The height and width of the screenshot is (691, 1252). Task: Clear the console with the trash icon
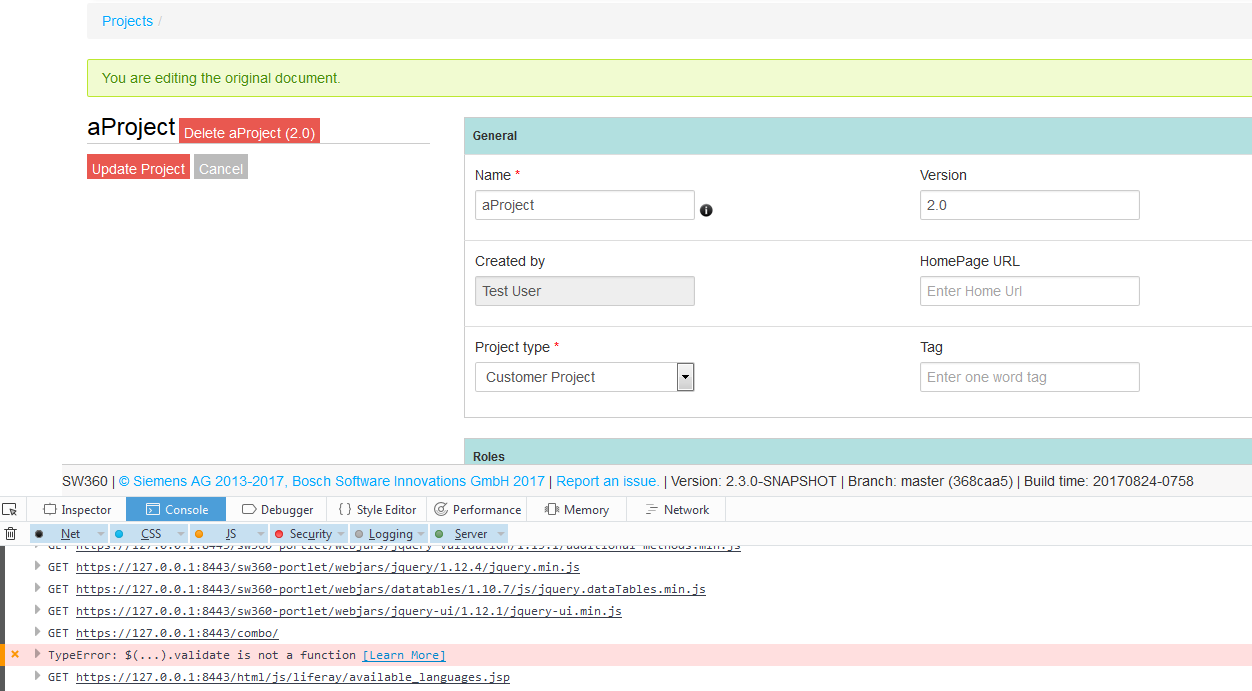click(x=10, y=534)
